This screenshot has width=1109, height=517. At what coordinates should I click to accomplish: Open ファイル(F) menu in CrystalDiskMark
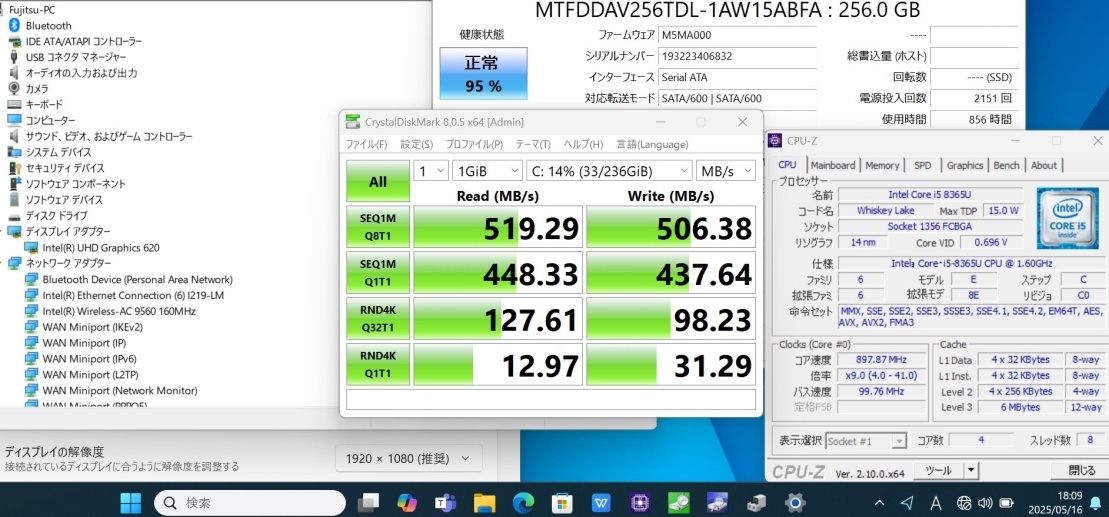tap(366, 144)
